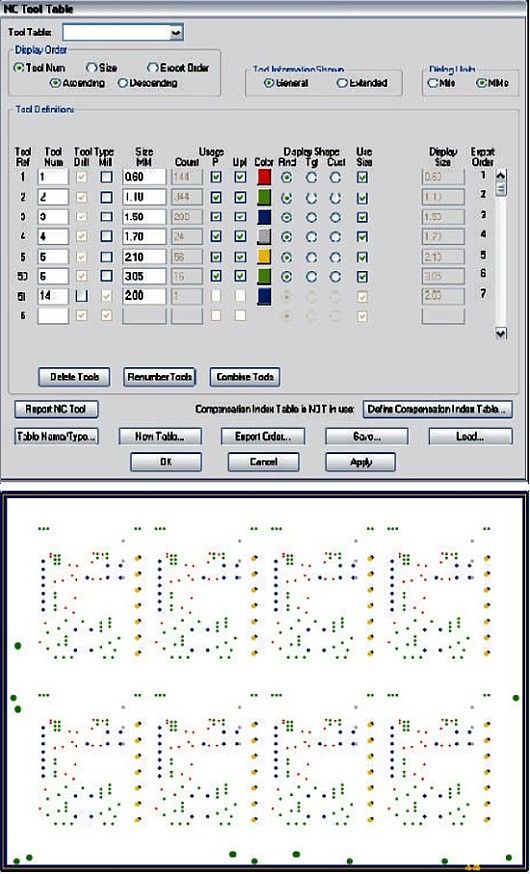Click the red color swatch for tool 1
Viewport: 530px width, 874px height.
point(264,177)
